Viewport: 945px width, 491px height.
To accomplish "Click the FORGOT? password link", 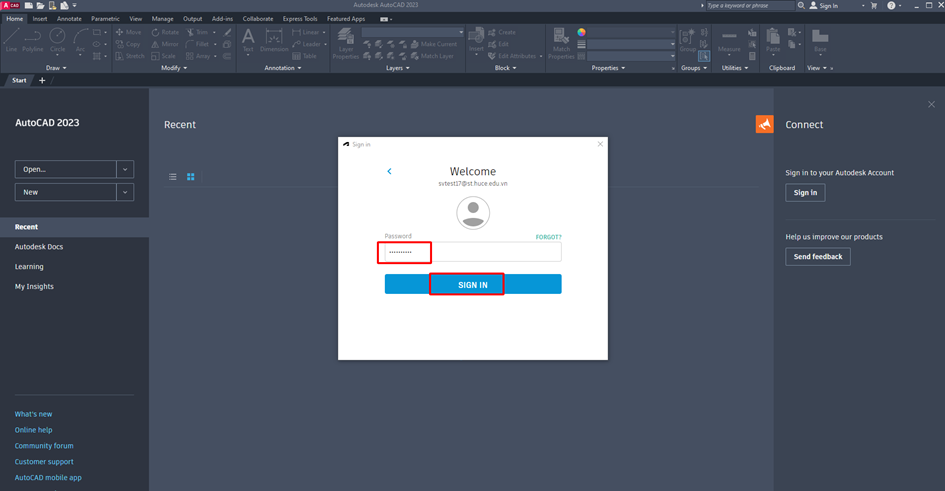I will 548,237.
